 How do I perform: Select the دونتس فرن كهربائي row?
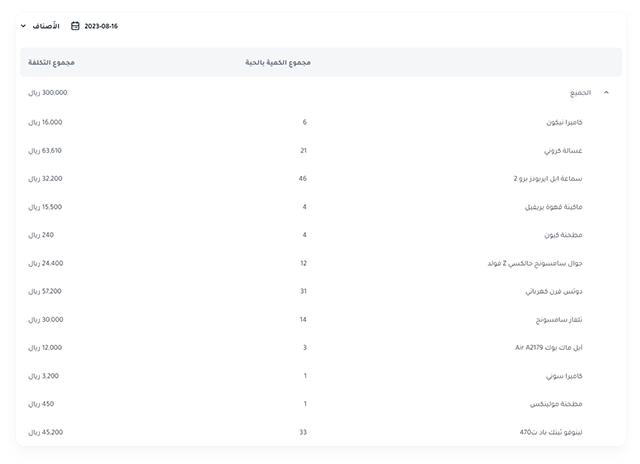point(554,291)
